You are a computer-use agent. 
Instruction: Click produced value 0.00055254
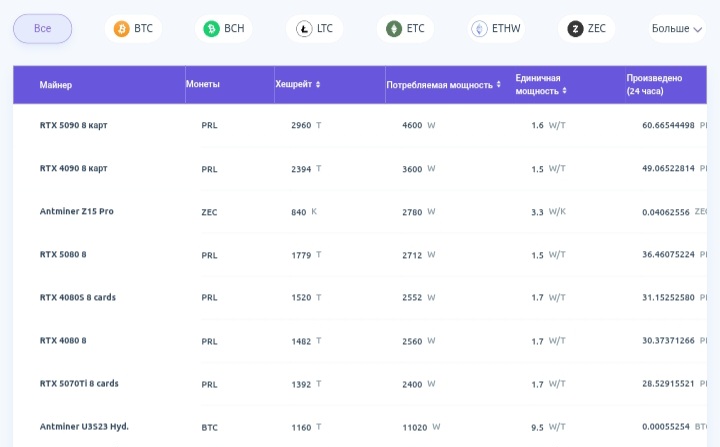[666, 427]
